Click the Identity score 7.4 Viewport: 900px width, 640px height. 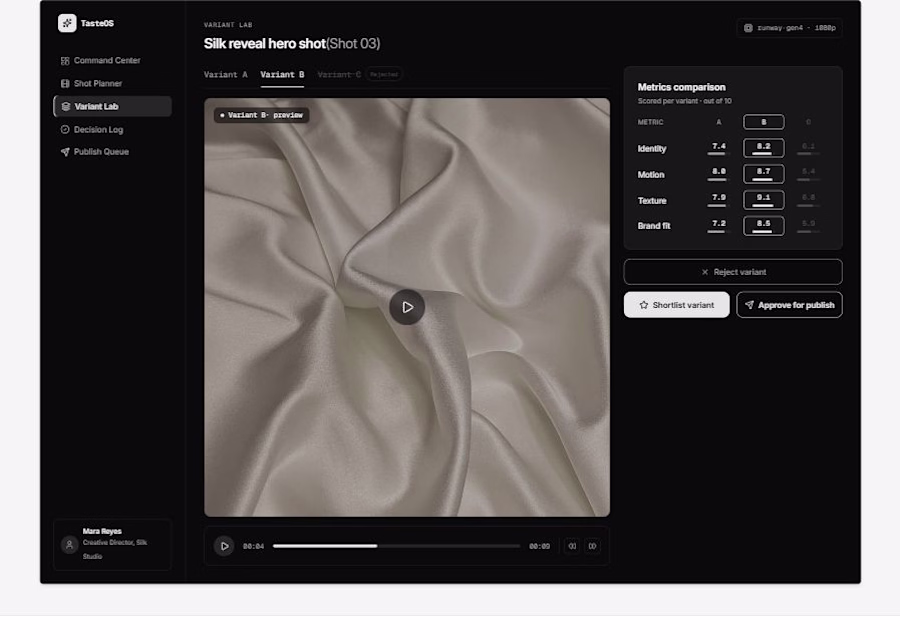coord(719,146)
